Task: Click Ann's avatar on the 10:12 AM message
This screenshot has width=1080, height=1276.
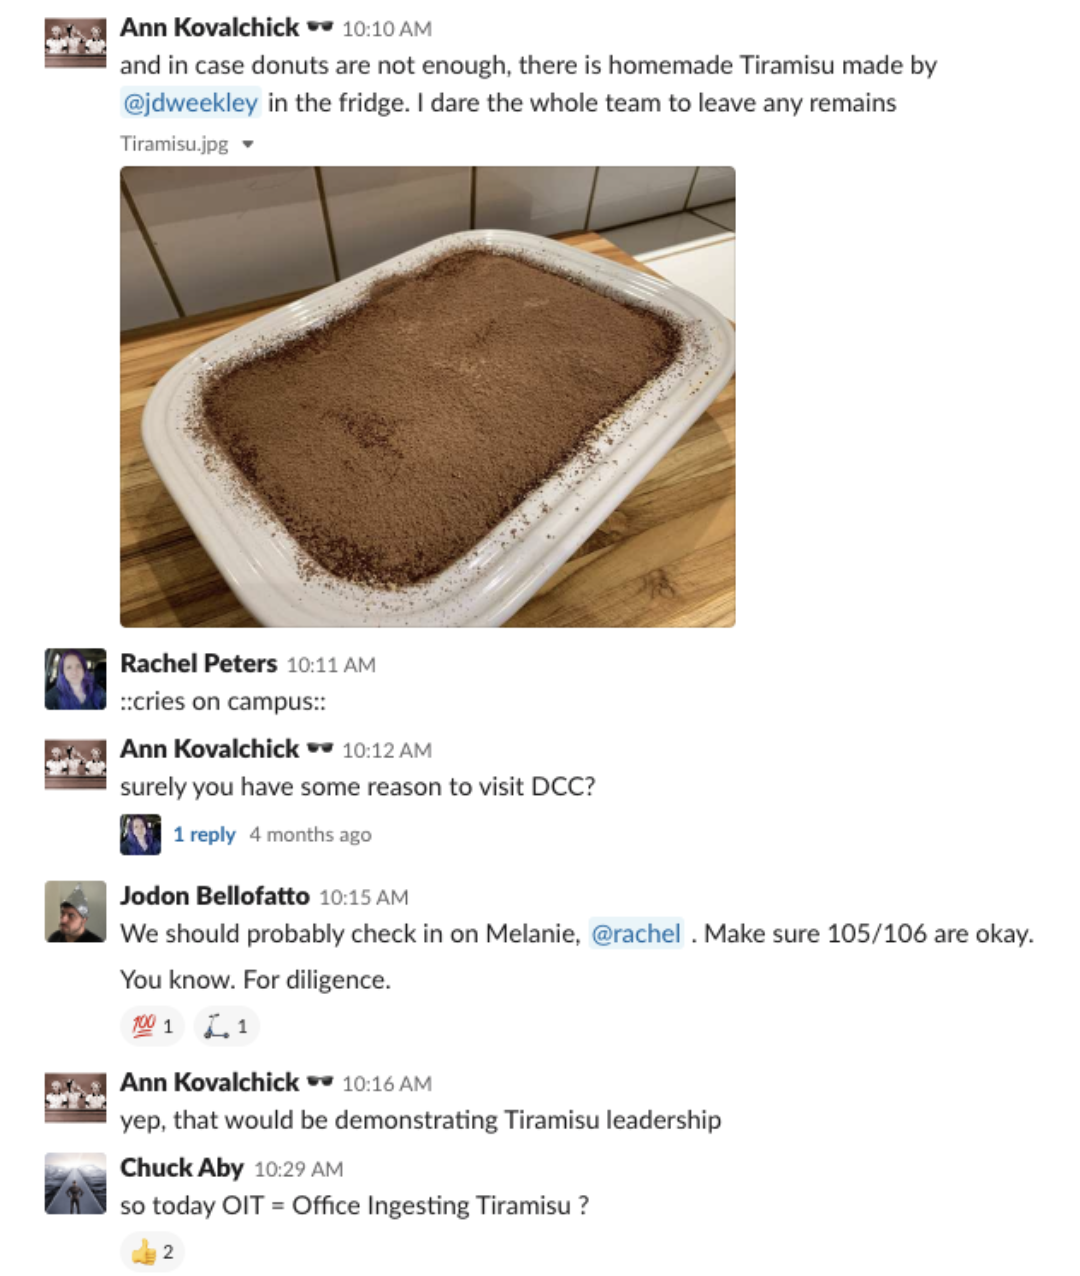Action: coord(75,765)
